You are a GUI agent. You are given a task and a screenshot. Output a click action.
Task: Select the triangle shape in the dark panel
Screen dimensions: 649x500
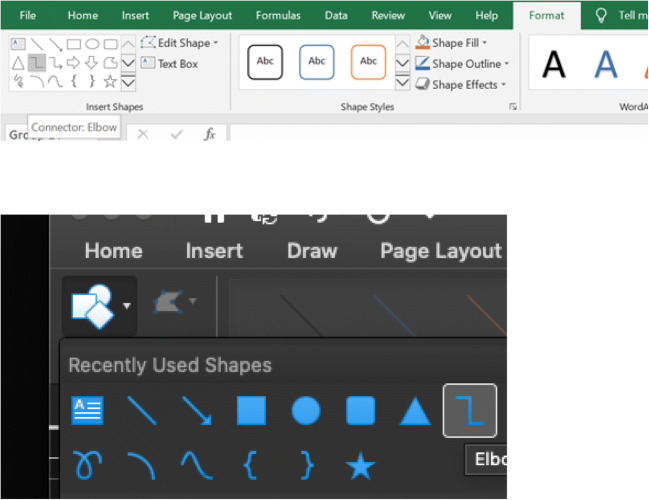pyautogui.click(x=415, y=411)
